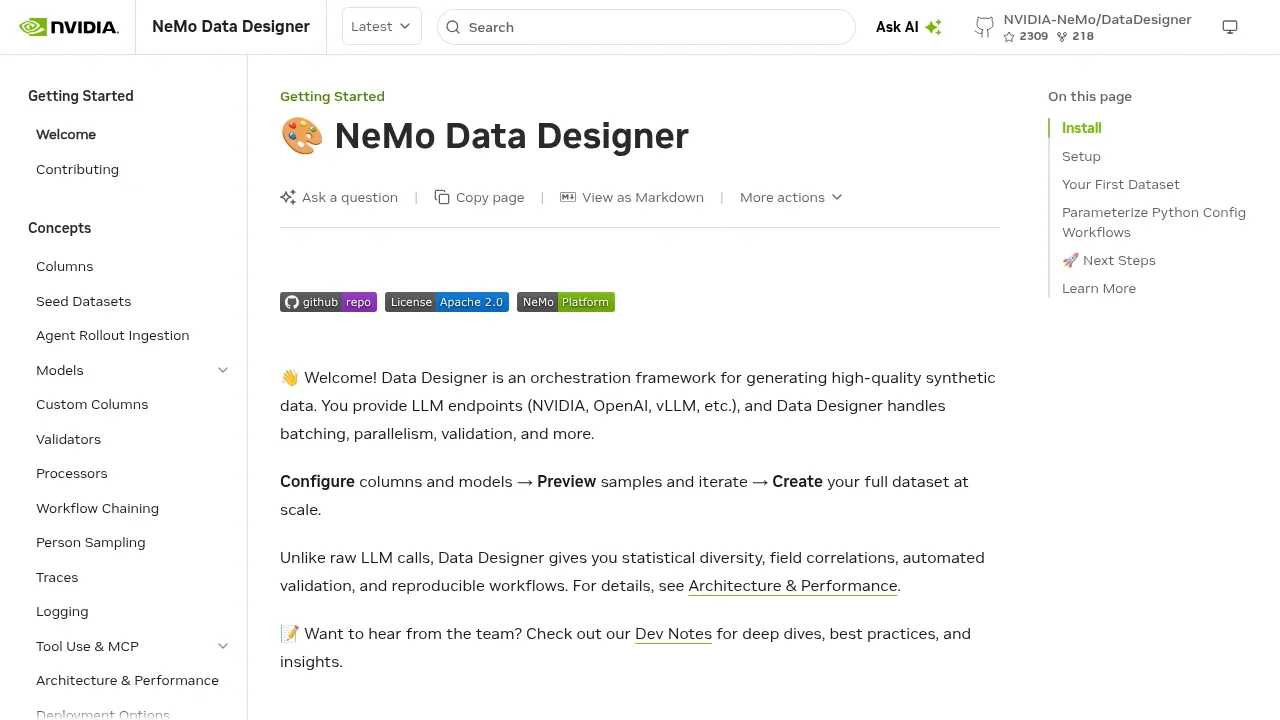Expand the More actions menu

(x=791, y=197)
